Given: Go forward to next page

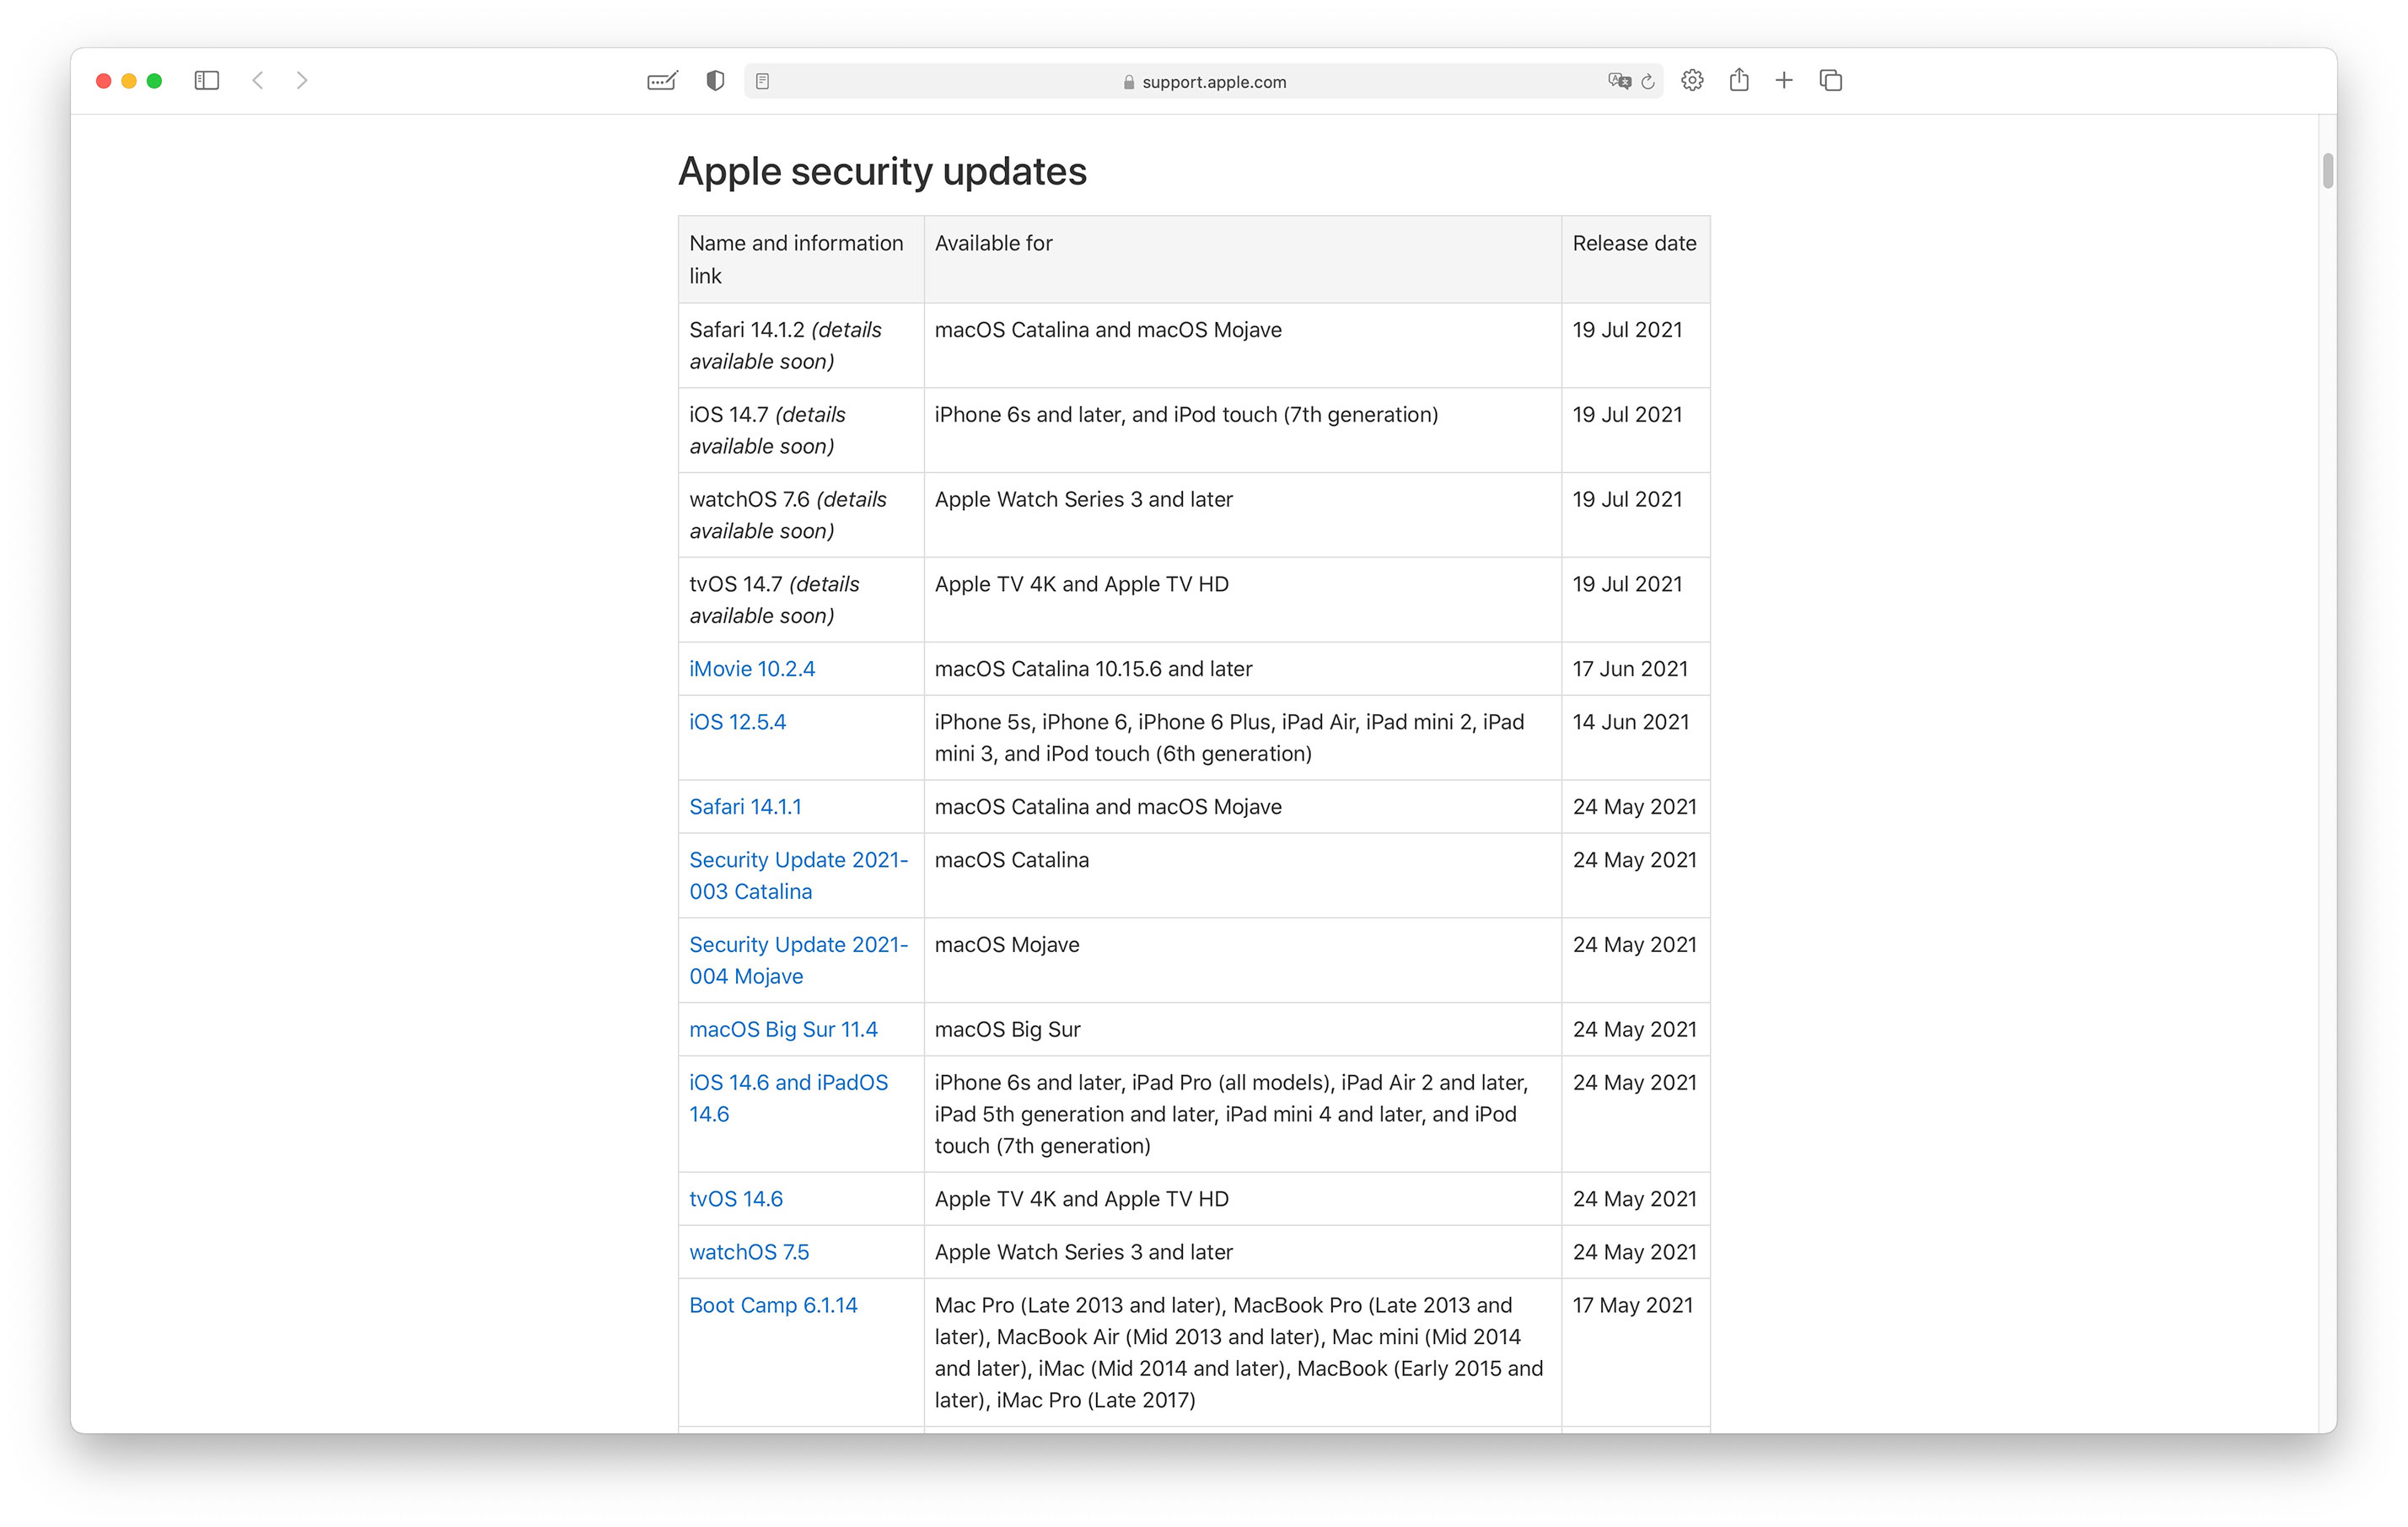Looking at the screenshot, I should tap(302, 81).
